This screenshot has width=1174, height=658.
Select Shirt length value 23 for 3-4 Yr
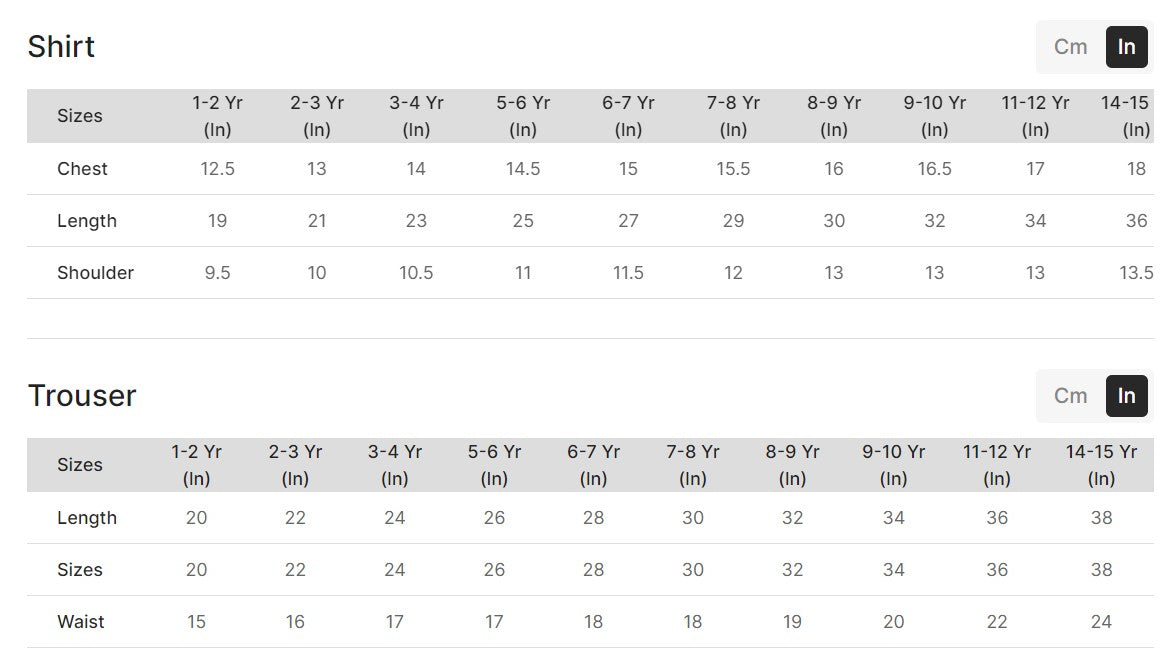[416, 221]
